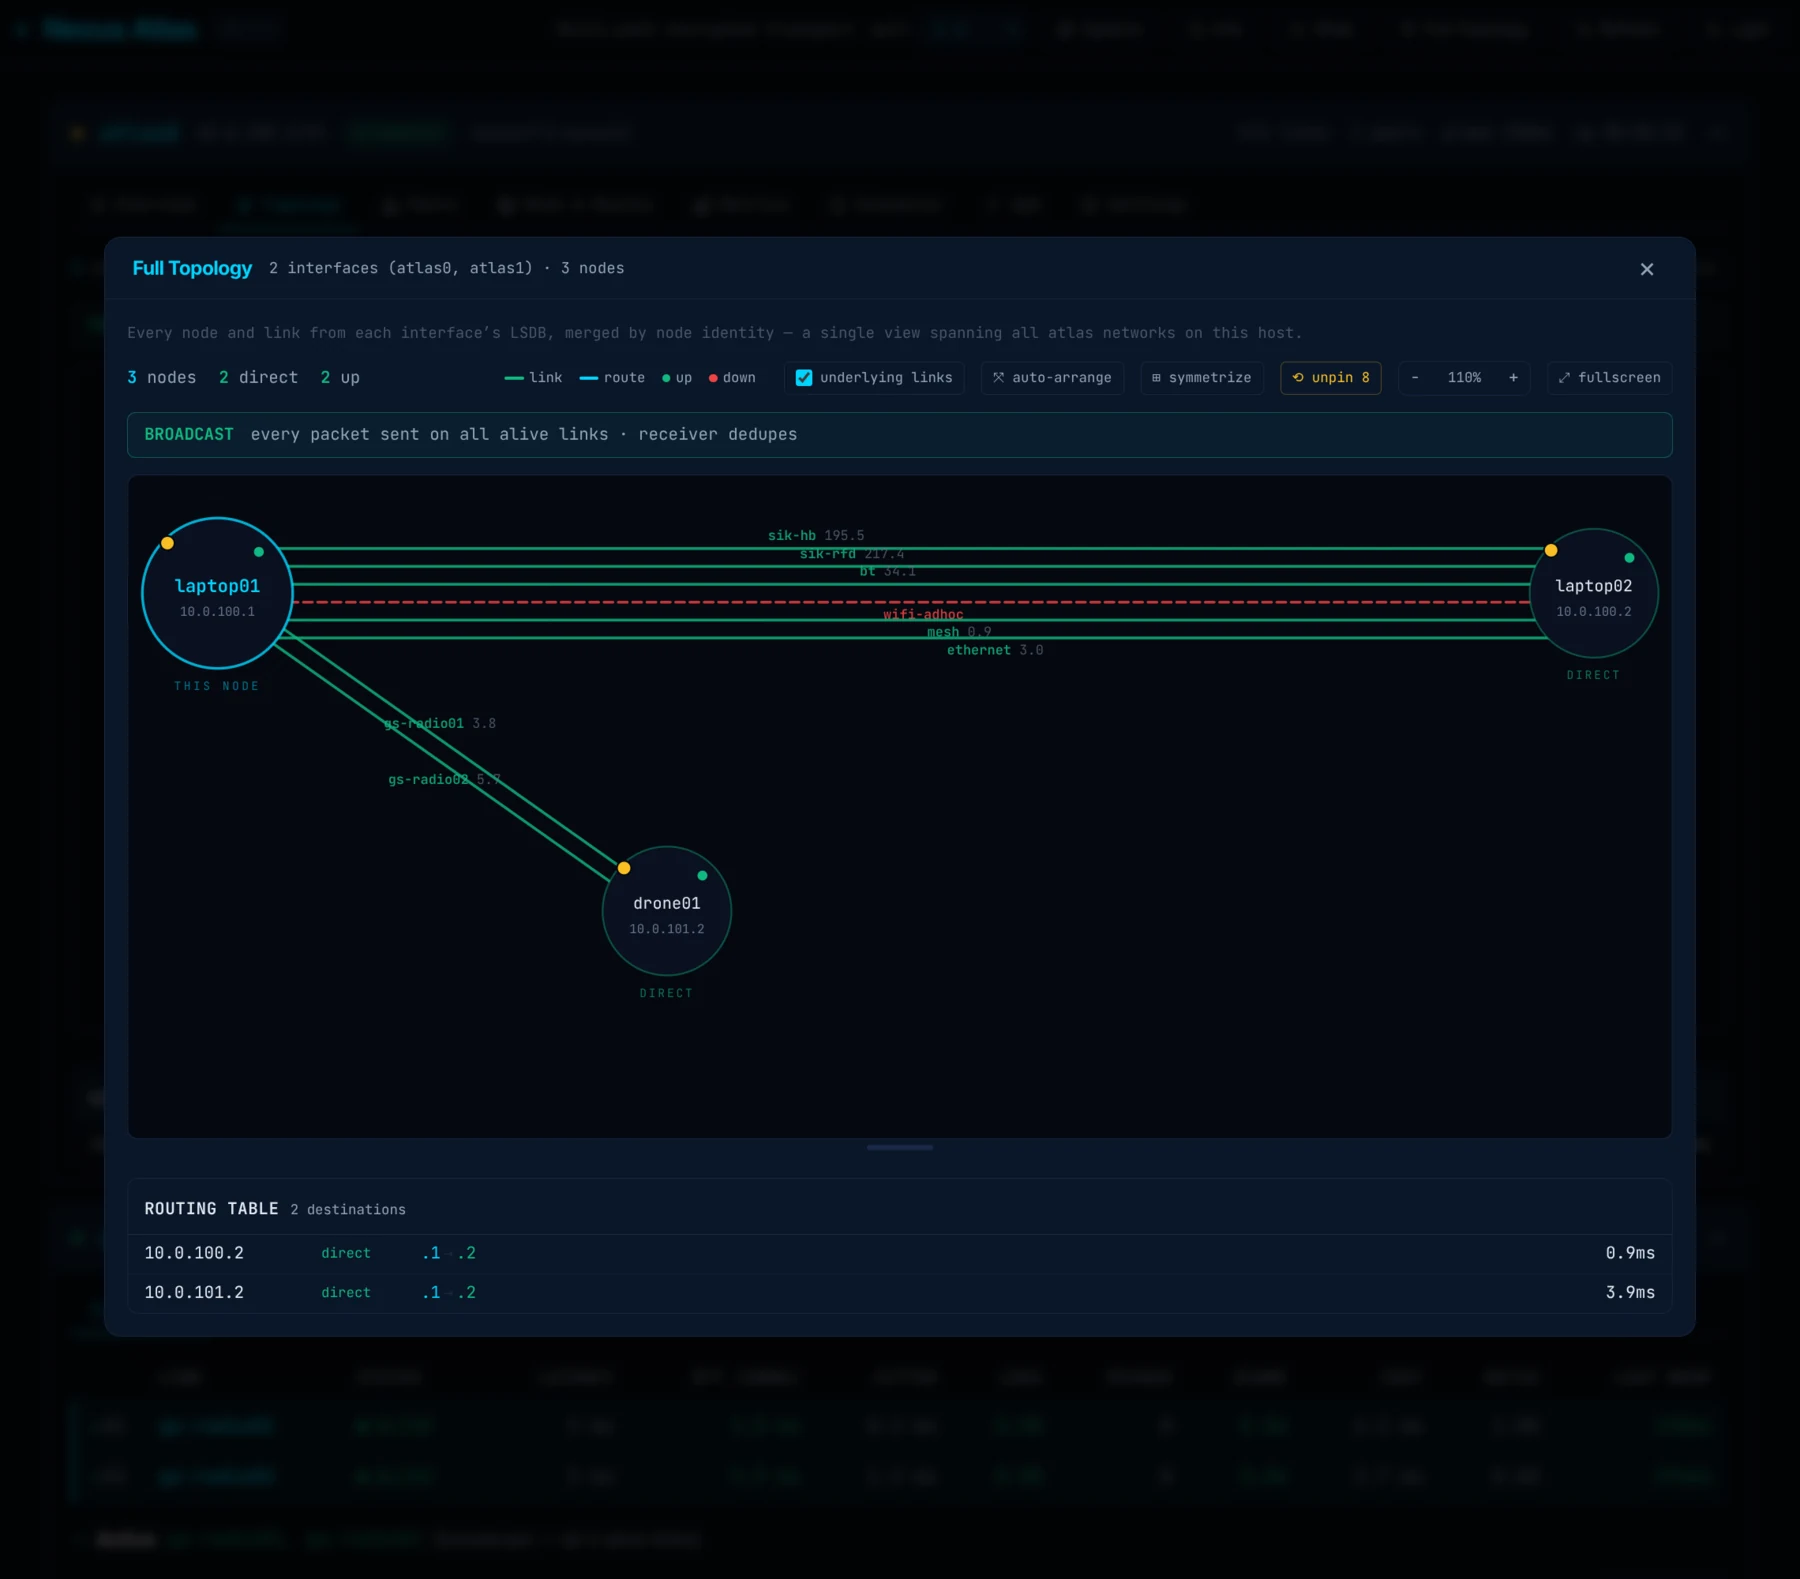
Task: Select the drone01 node
Action: click(x=667, y=911)
